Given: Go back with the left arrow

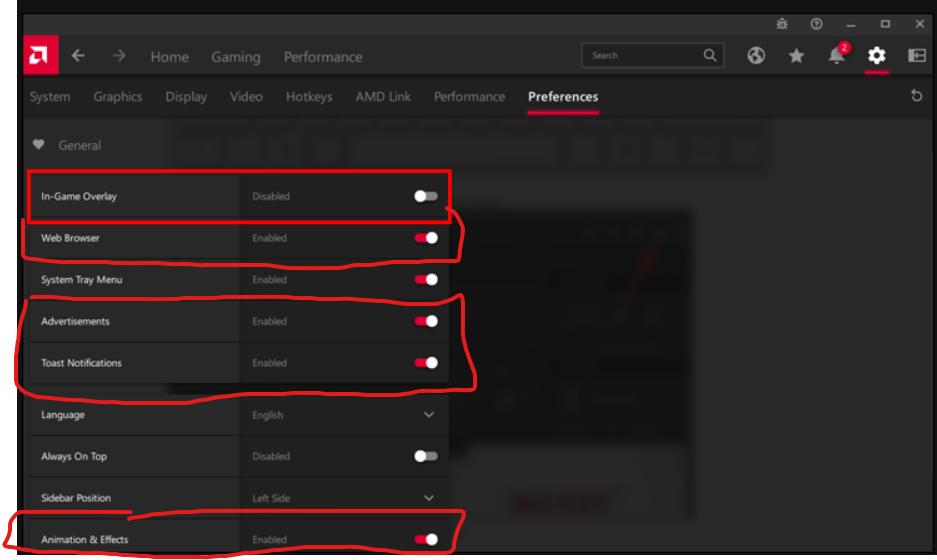Looking at the screenshot, I should (78, 56).
